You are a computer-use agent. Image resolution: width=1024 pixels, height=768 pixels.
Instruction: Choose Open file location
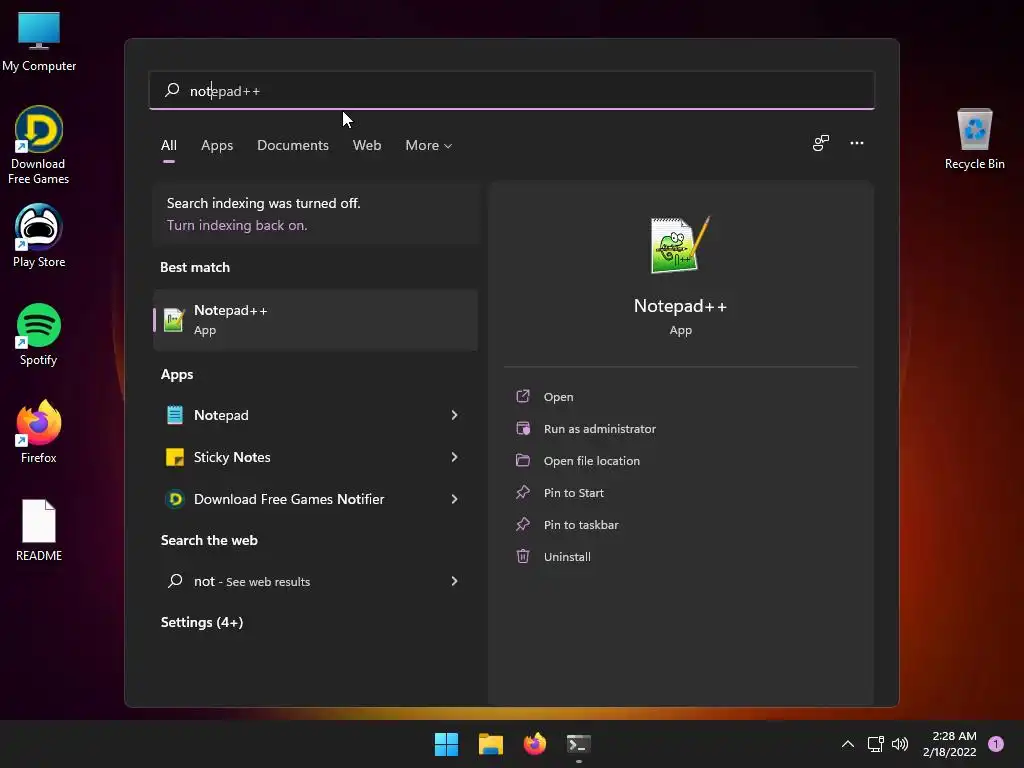pyautogui.click(x=592, y=460)
